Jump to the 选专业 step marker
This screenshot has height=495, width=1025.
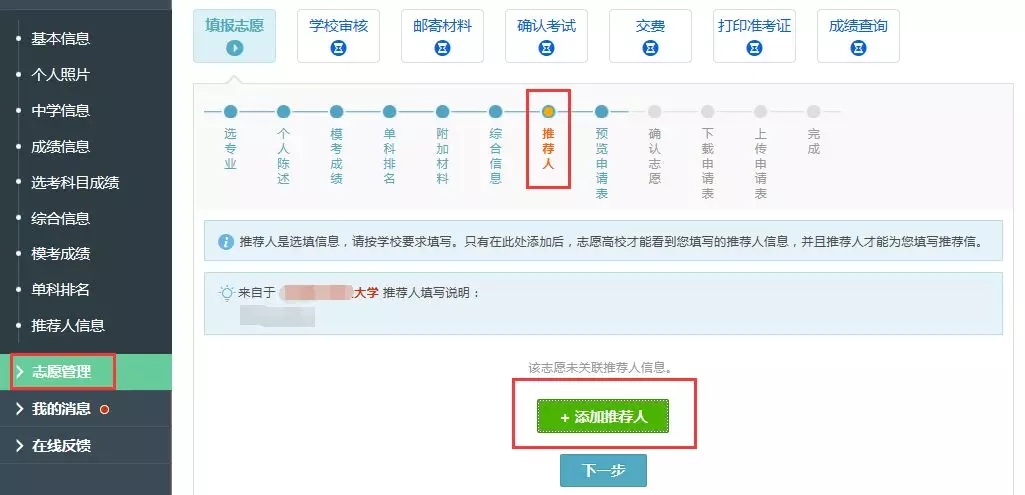point(231,112)
